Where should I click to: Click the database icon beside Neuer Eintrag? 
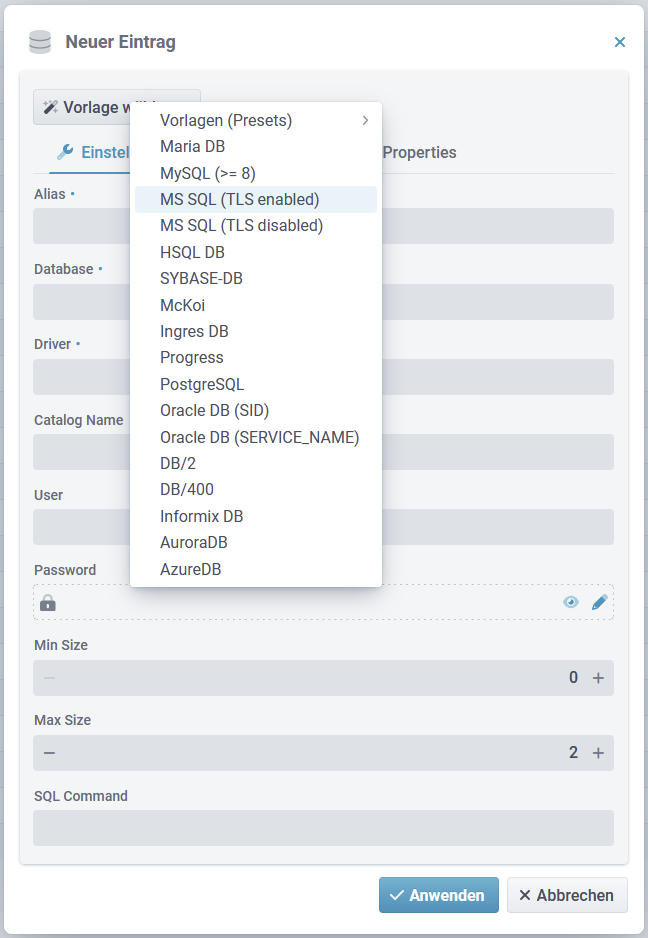(x=40, y=42)
